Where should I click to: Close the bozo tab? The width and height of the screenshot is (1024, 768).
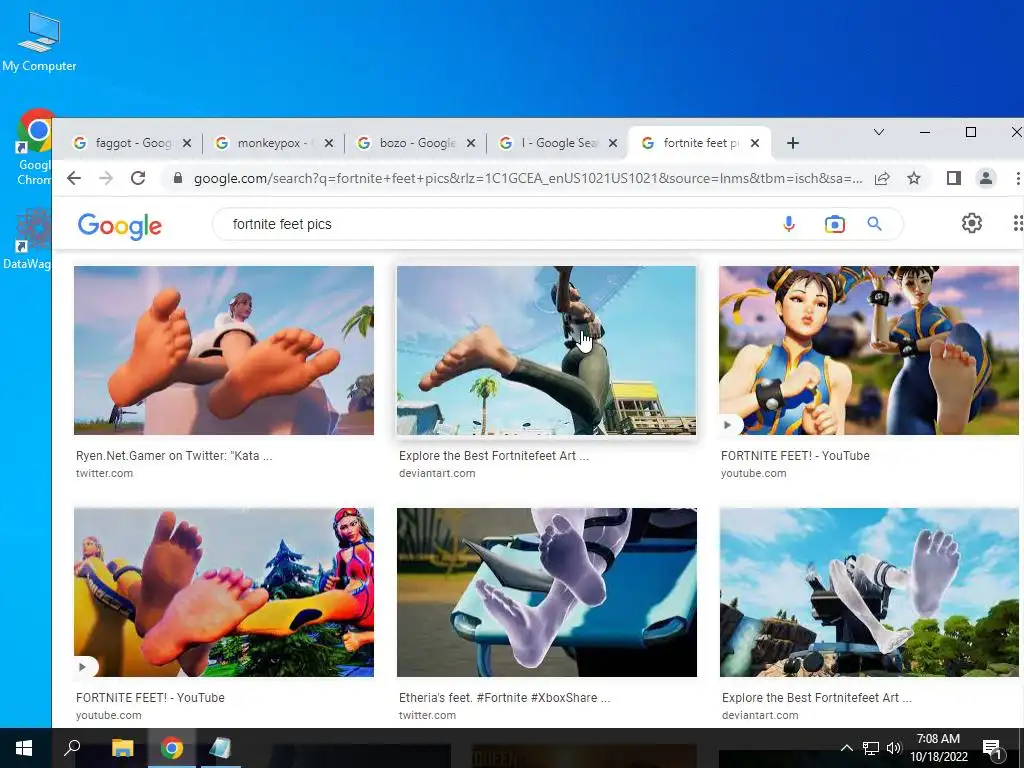(x=471, y=143)
